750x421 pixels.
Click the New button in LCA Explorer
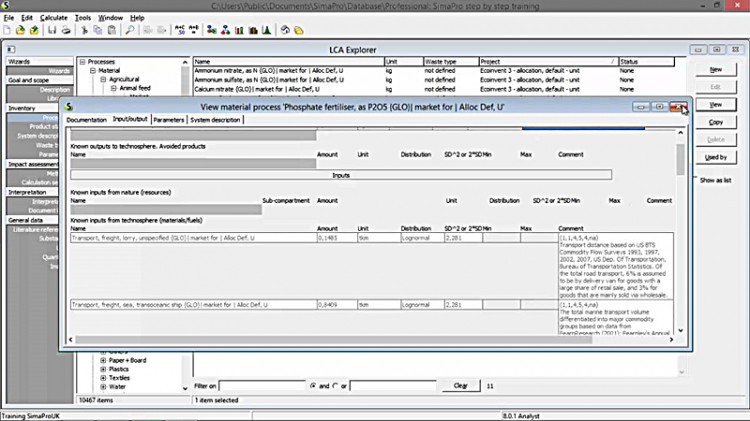click(716, 70)
